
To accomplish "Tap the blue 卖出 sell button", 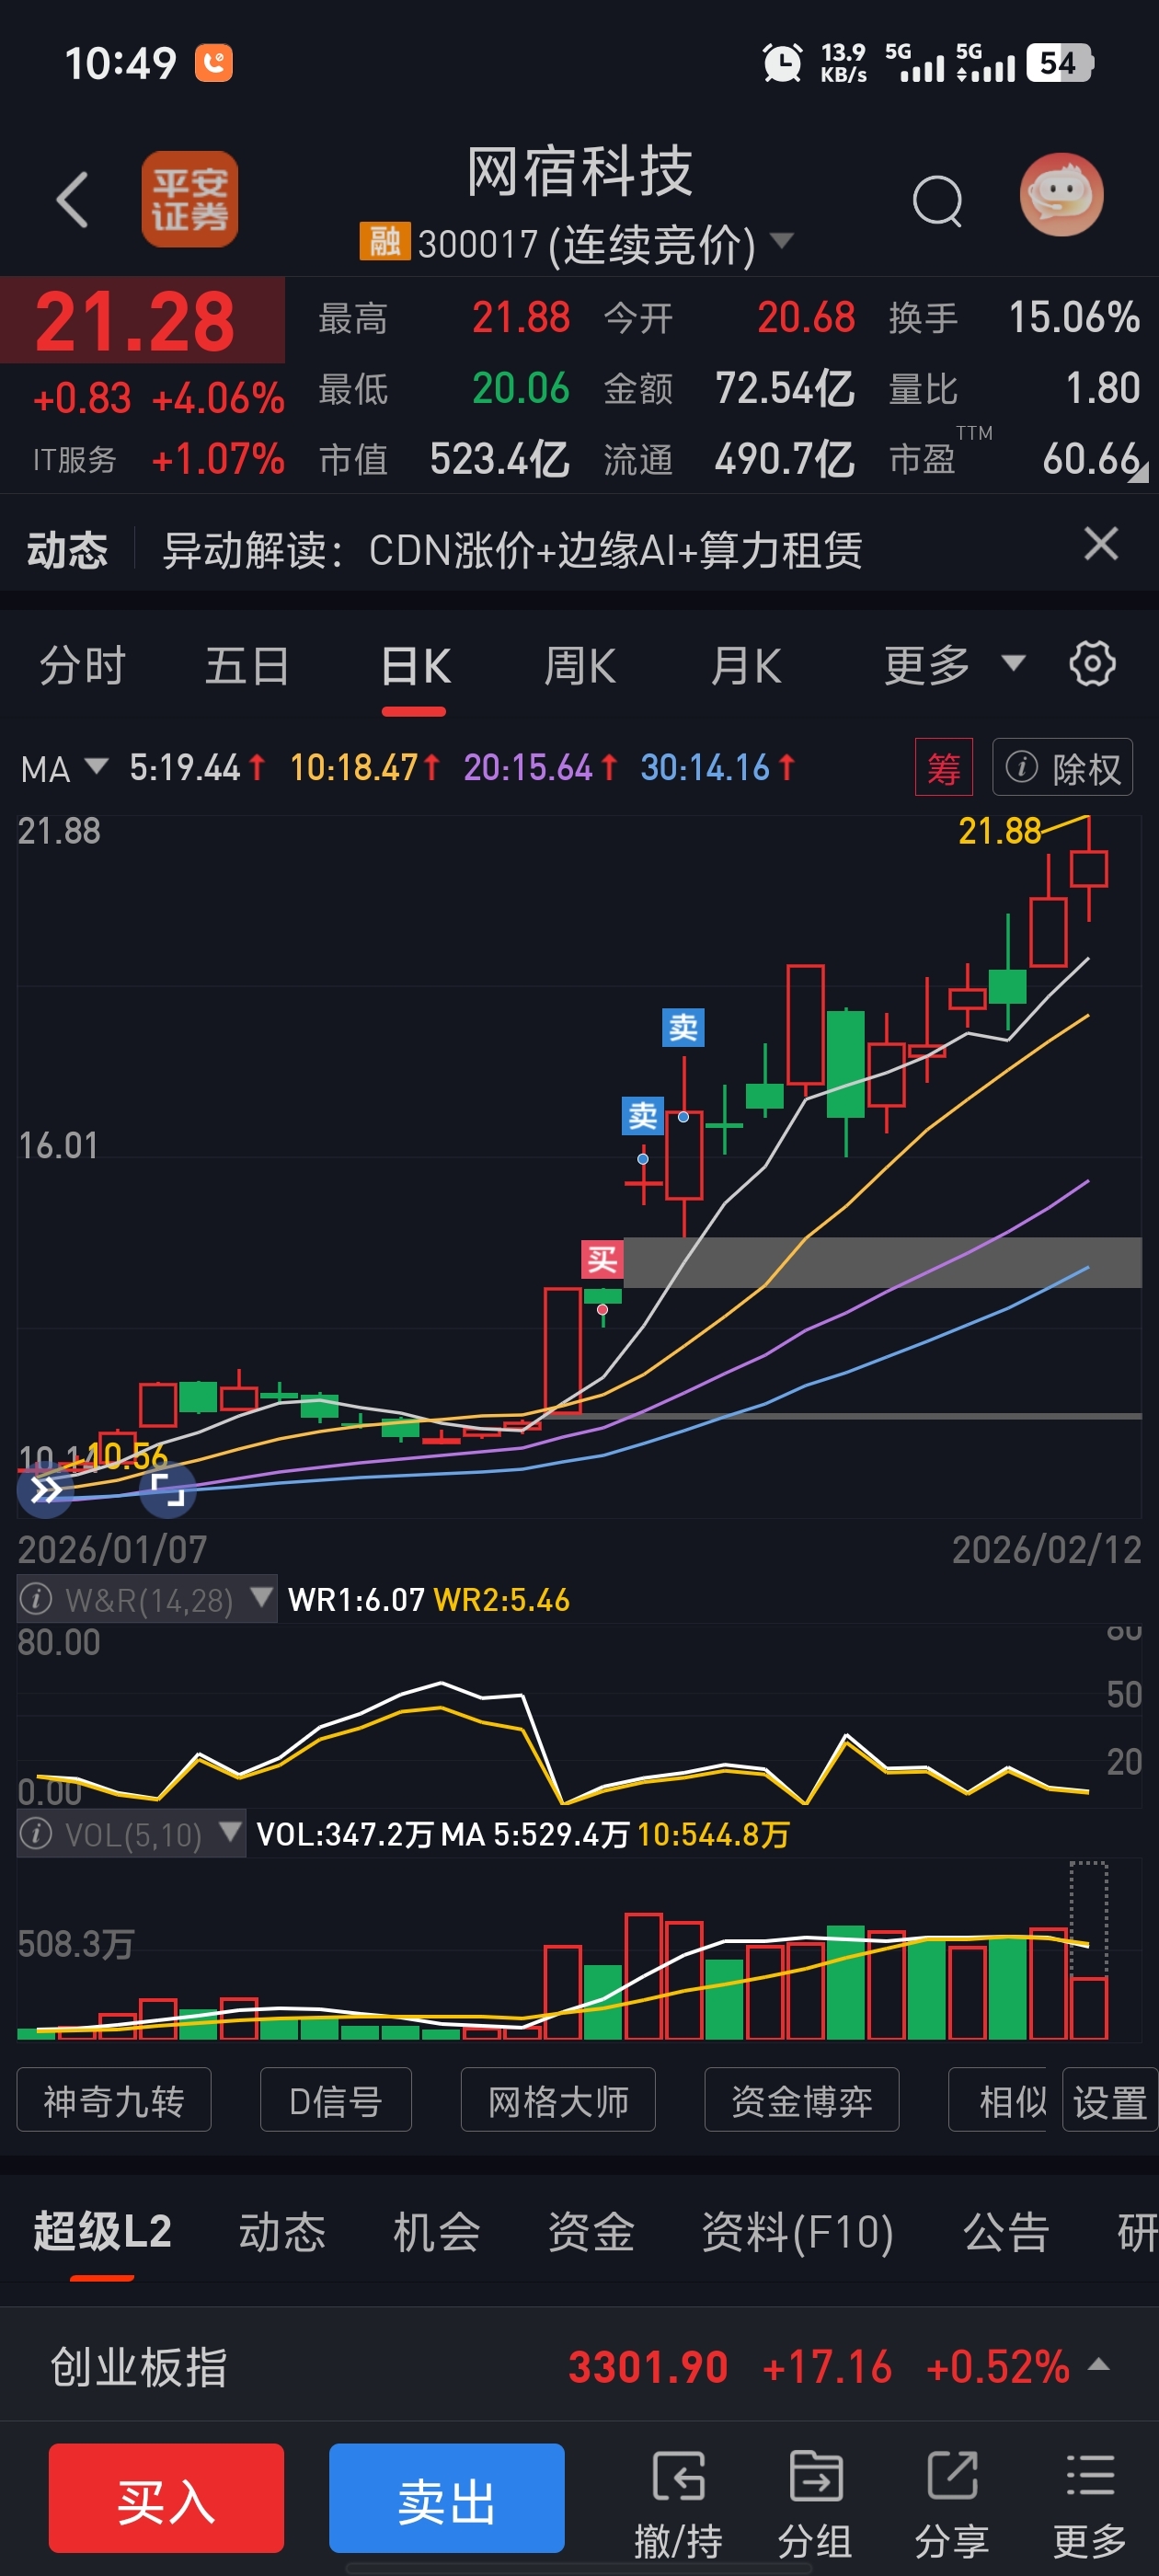I will (x=446, y=2498).
